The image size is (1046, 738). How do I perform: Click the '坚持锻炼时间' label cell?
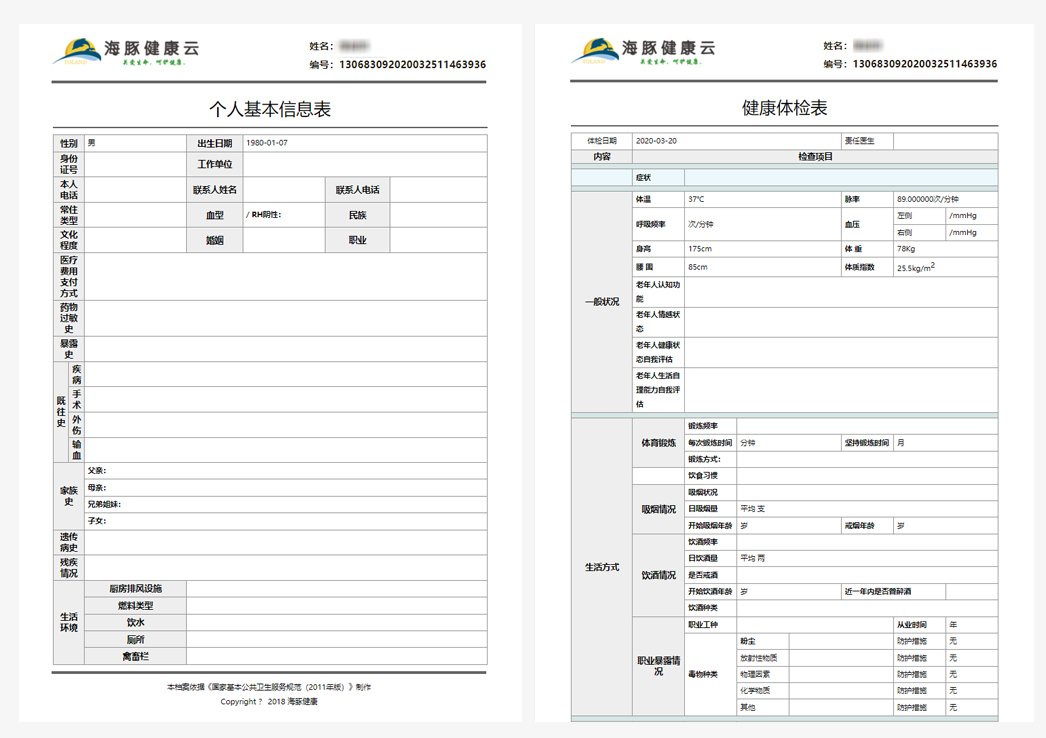coord(867,442)
